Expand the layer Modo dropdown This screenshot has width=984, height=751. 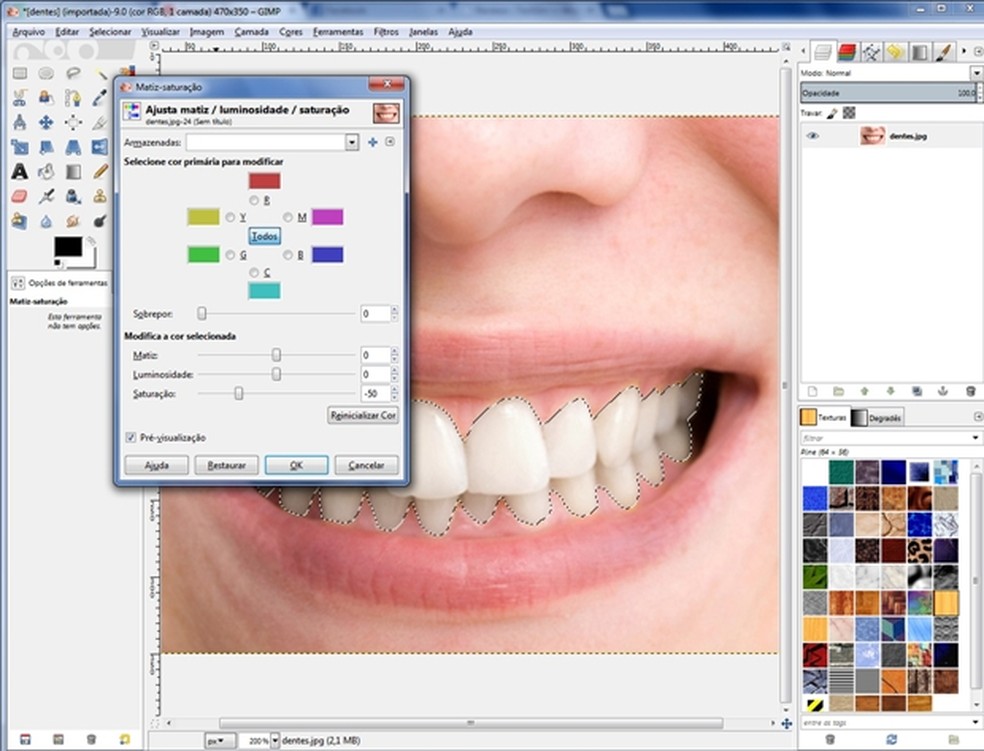click(x=976, y=73)
